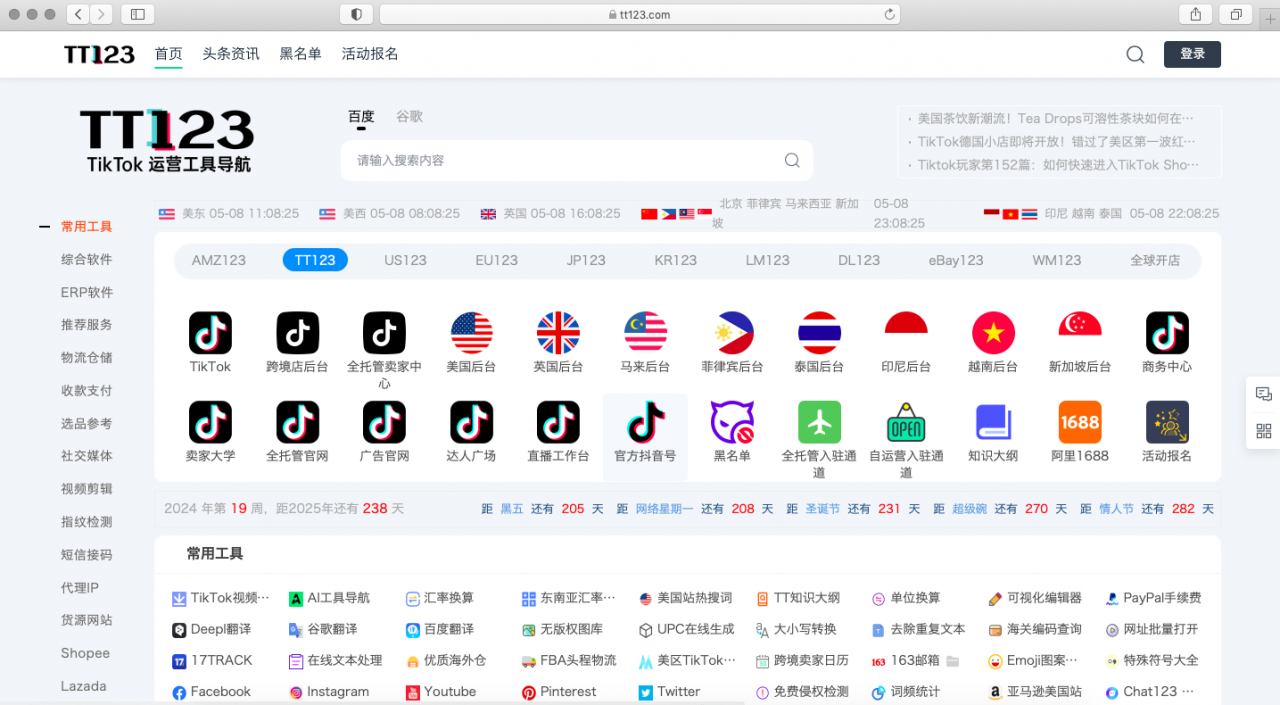Select 百度 as the search engine

click(x=361, y=116)
